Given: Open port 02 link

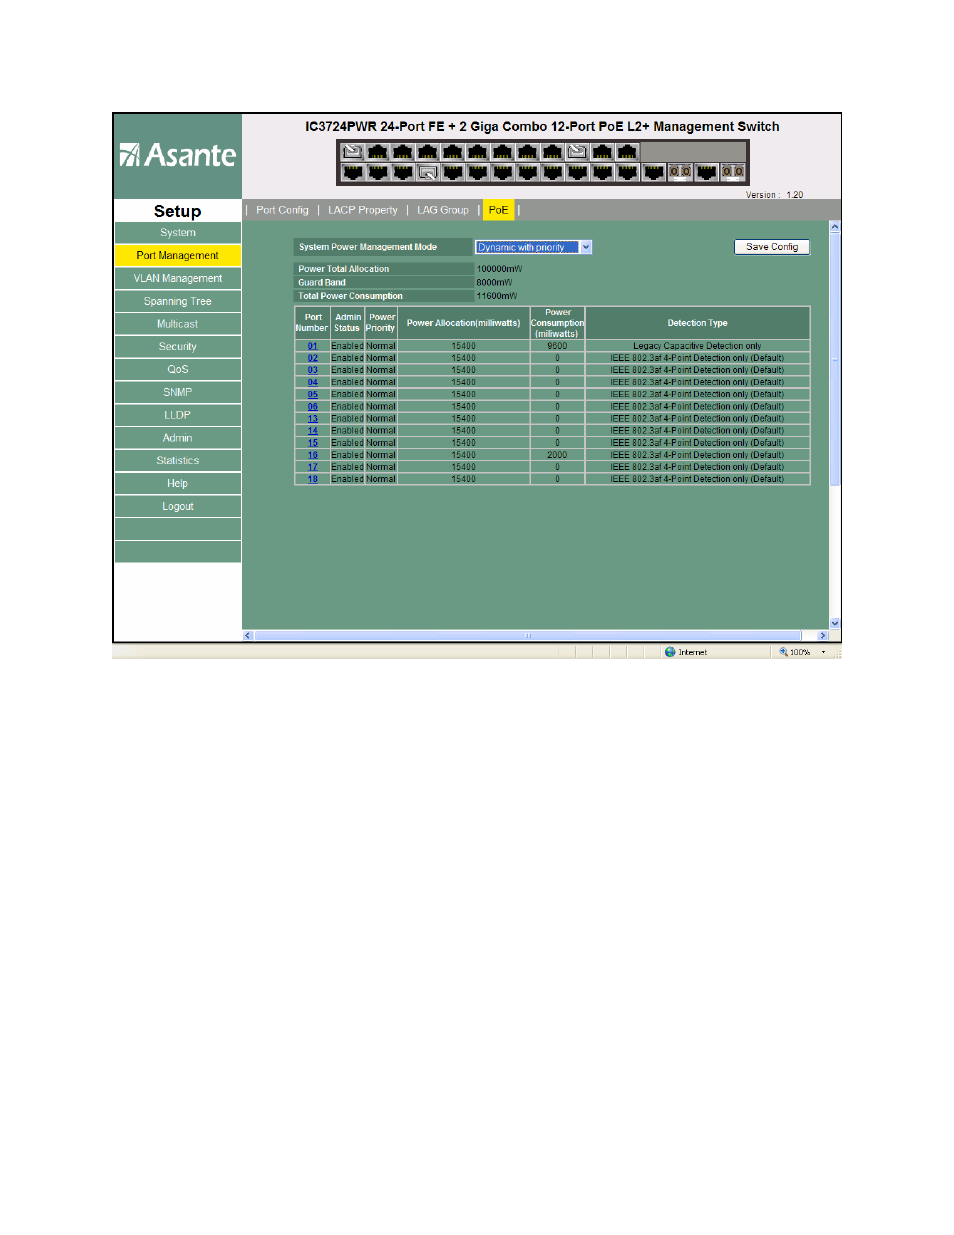Looking at the screenshot, I should pos(313,358).
